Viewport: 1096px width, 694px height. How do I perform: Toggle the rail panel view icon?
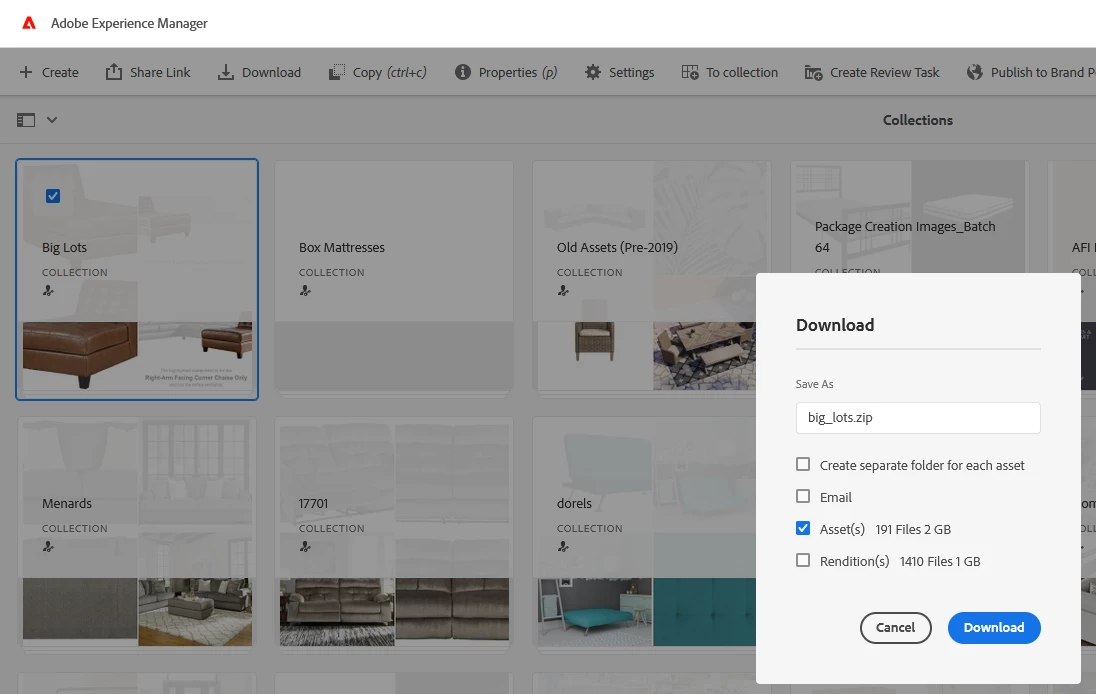point(26,120)
